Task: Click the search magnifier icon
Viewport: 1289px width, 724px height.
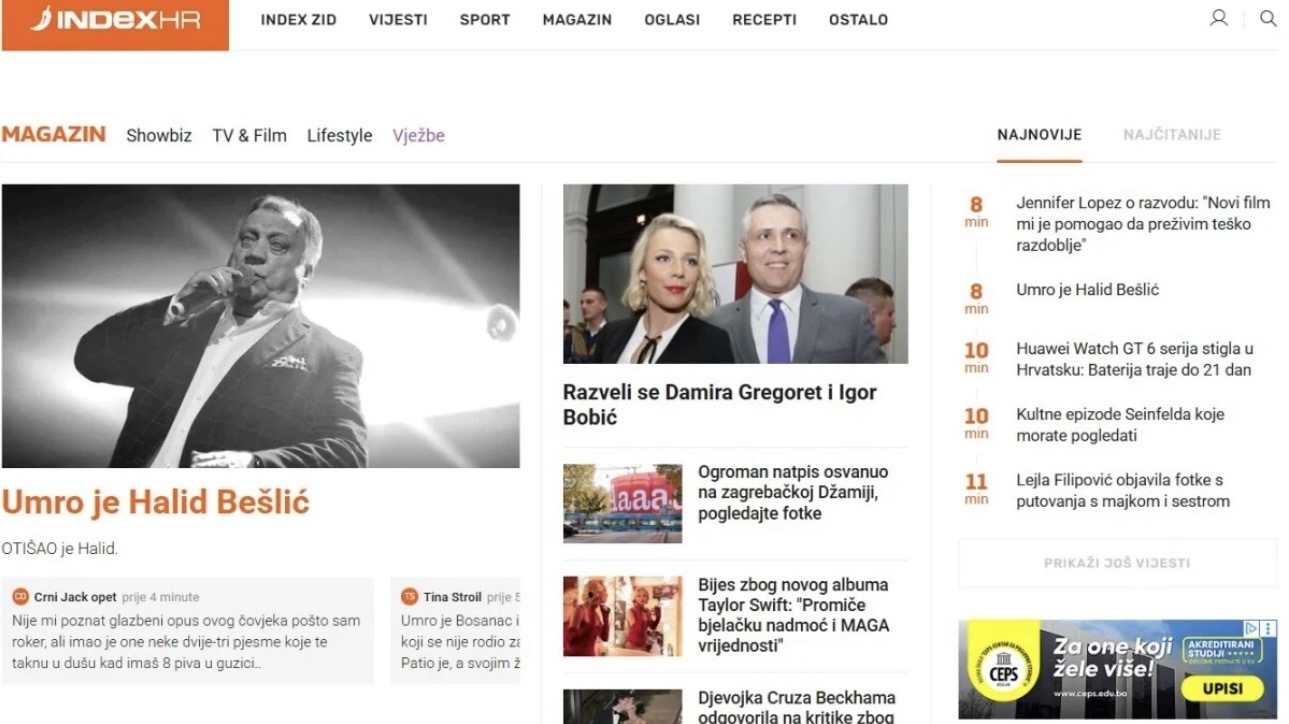Action: (1268, 18)
